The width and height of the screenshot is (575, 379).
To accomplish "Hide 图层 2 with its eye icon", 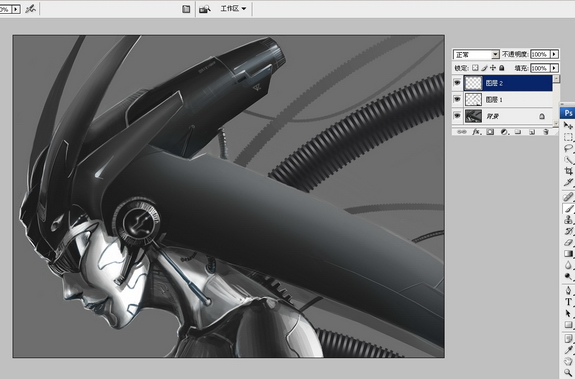I will [457, 83].
